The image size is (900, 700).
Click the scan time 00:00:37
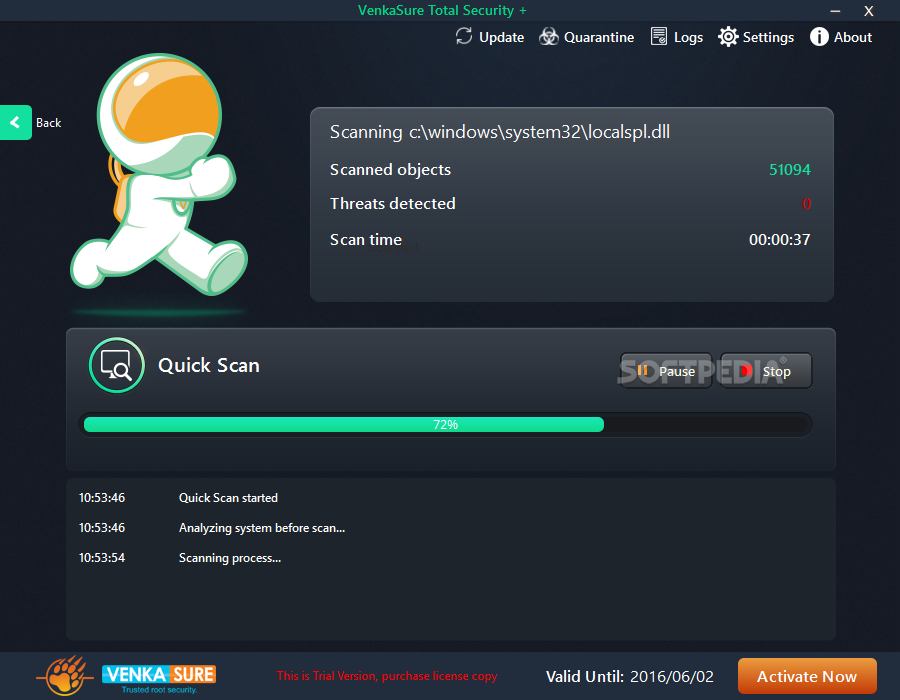pos(779,240)
